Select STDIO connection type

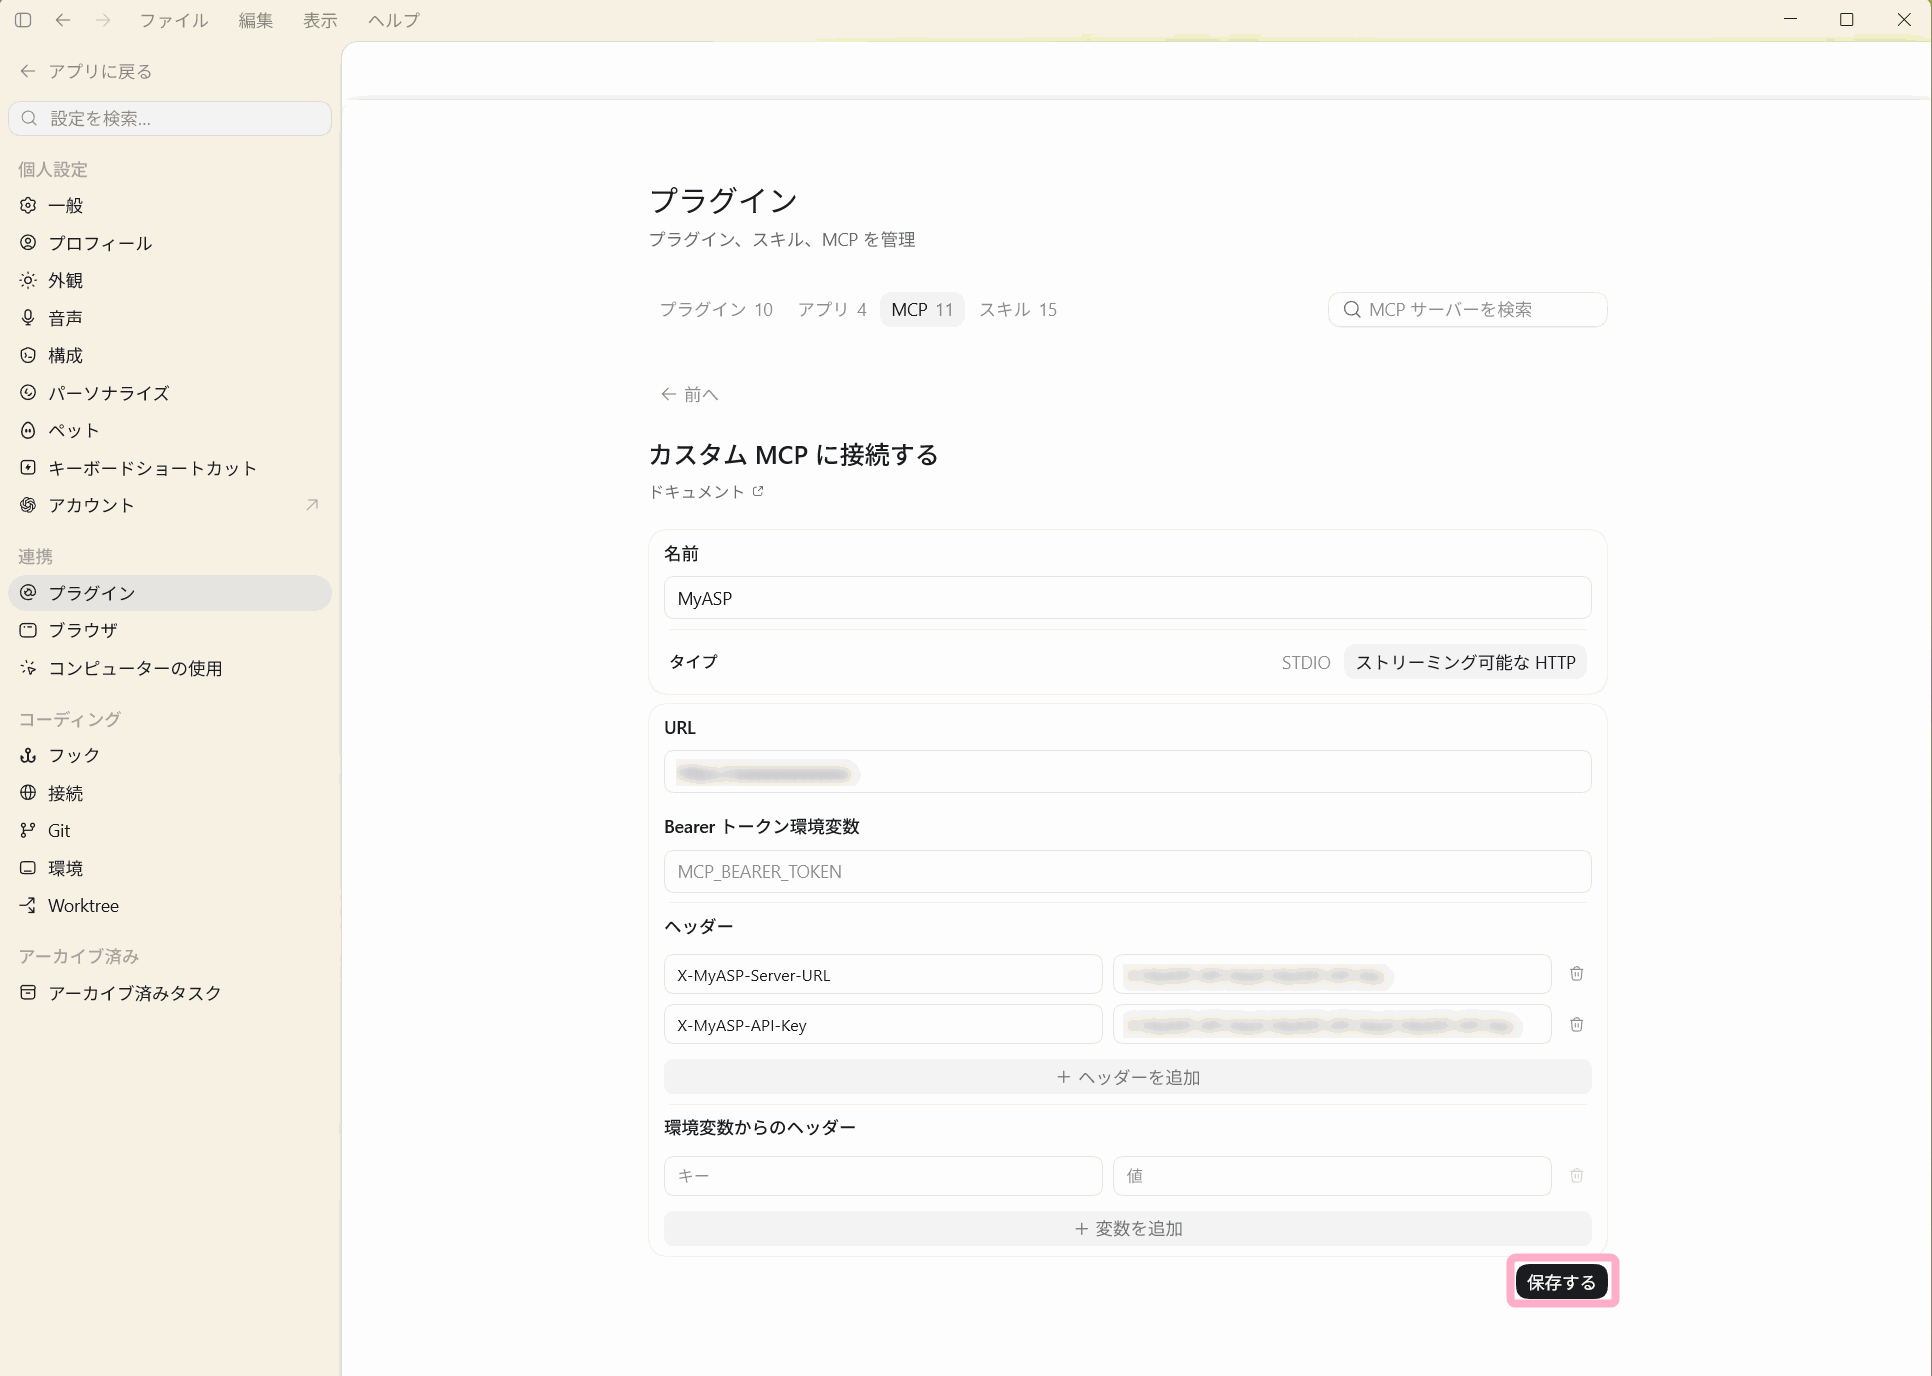1306,662
